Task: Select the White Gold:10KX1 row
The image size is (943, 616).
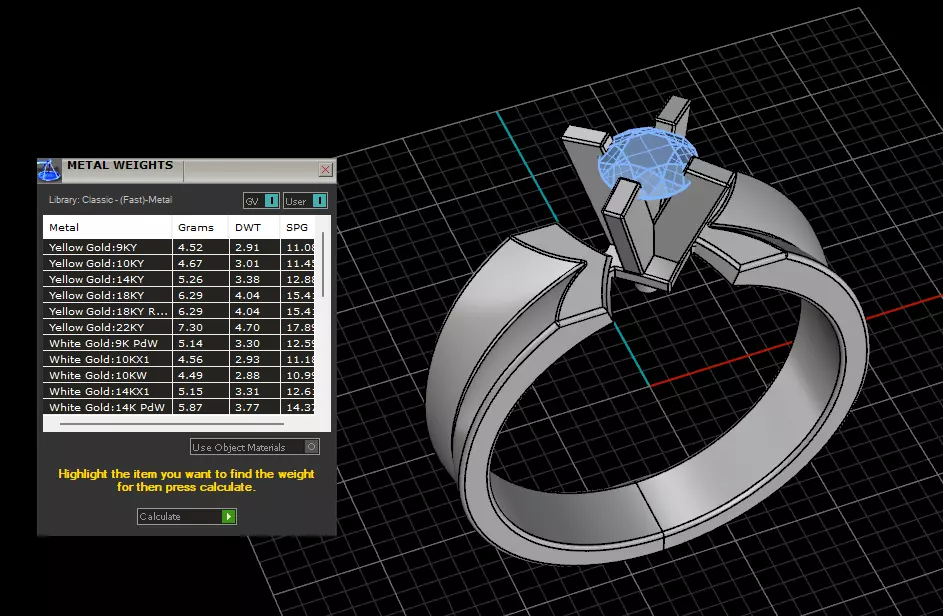Action: click(x=179, y=359)
